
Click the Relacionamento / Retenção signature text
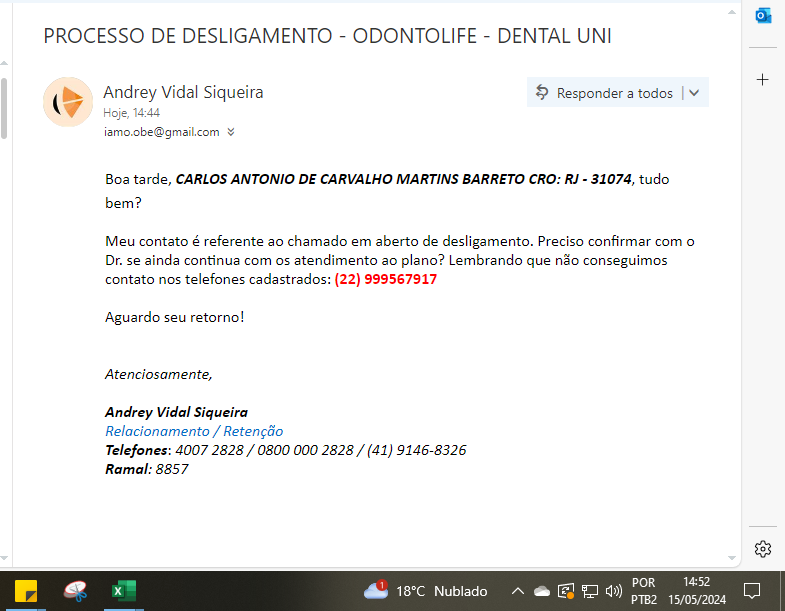pyautogui.click(x=194, y=431)
